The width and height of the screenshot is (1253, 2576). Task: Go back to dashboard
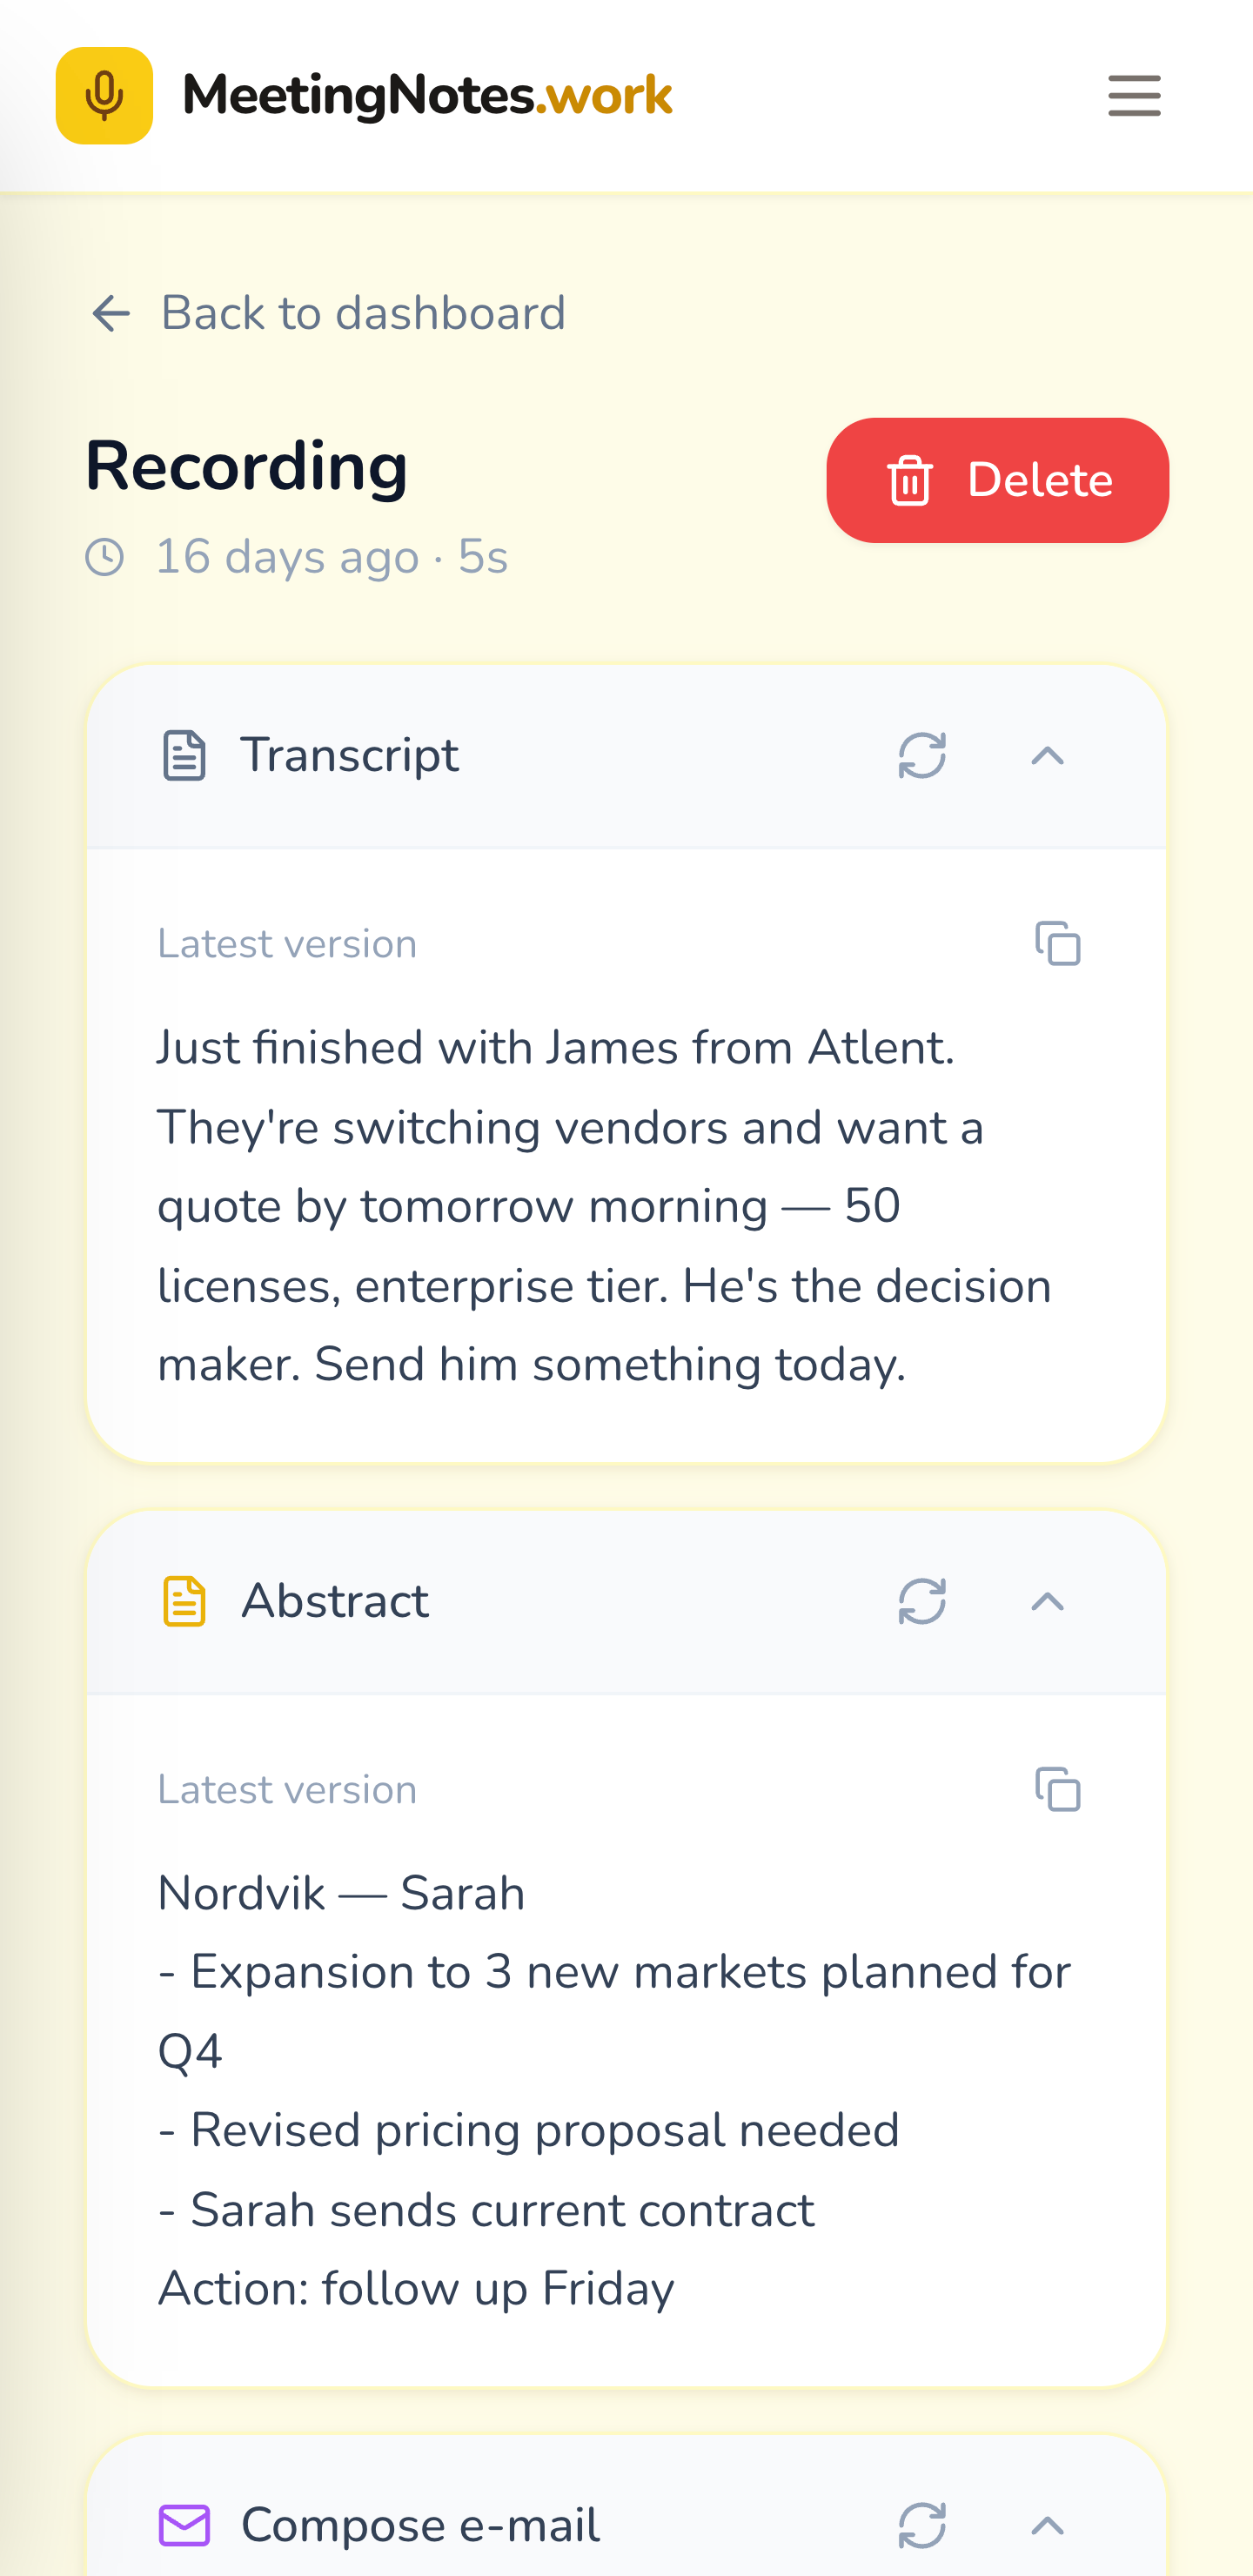point(363,313)
